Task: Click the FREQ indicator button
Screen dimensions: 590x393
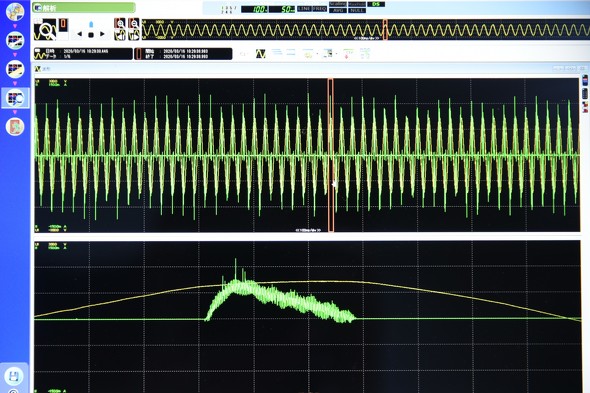Action: click(319, 9)
